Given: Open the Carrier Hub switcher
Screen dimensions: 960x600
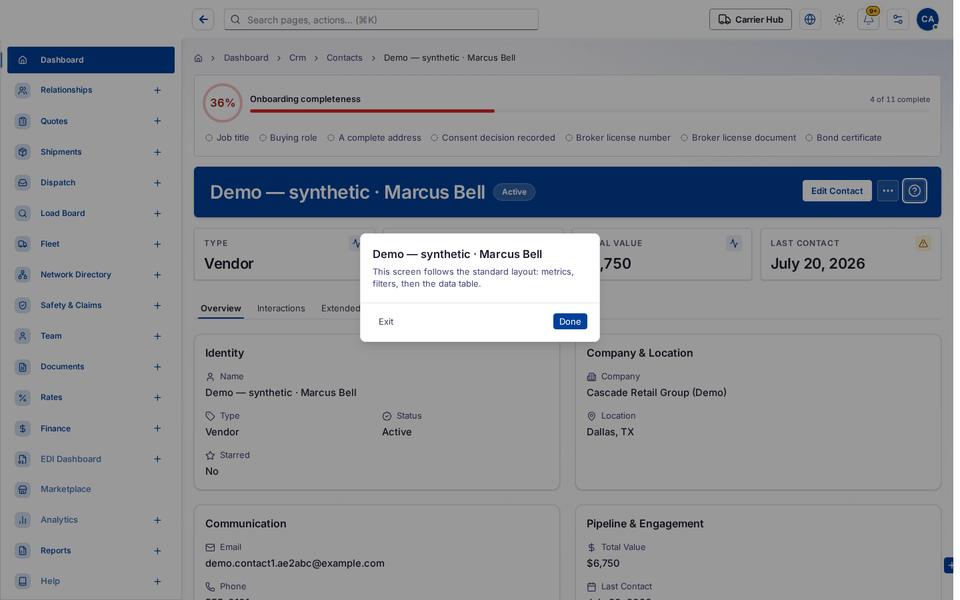Looking at the screenshot, I should 751,20.
